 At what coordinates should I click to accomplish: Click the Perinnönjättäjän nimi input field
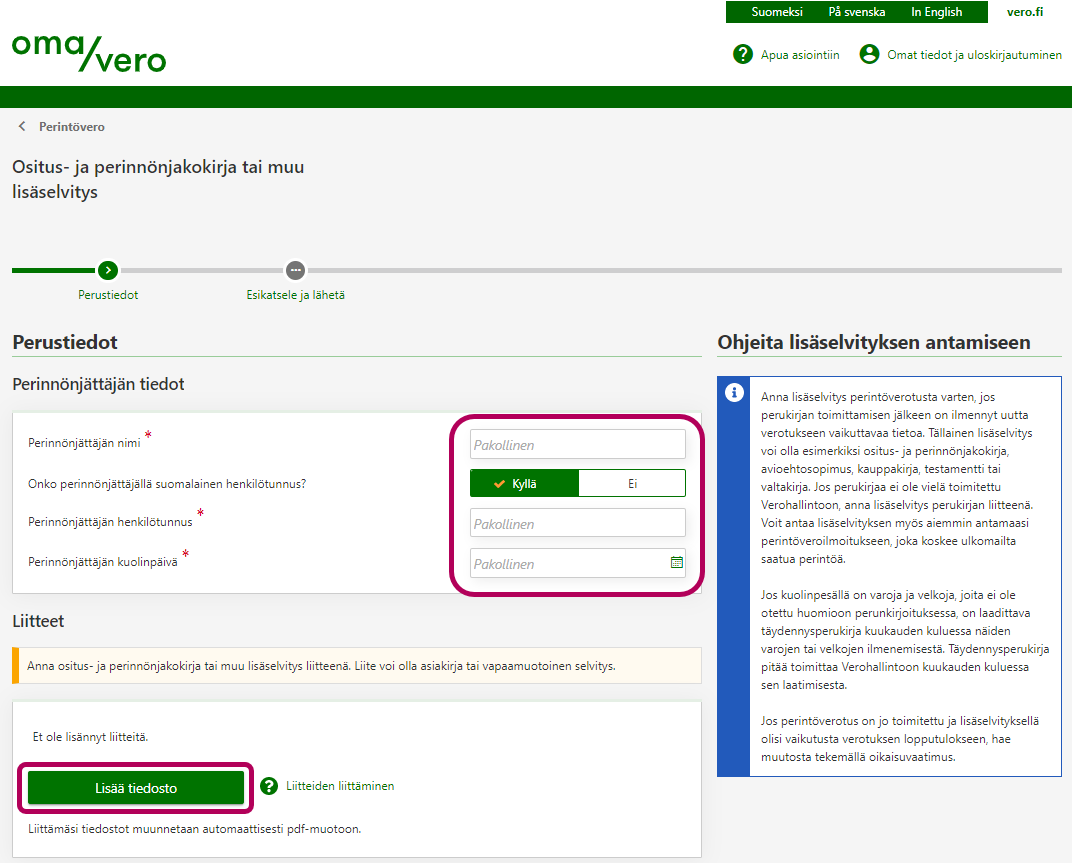pos(578,444)
